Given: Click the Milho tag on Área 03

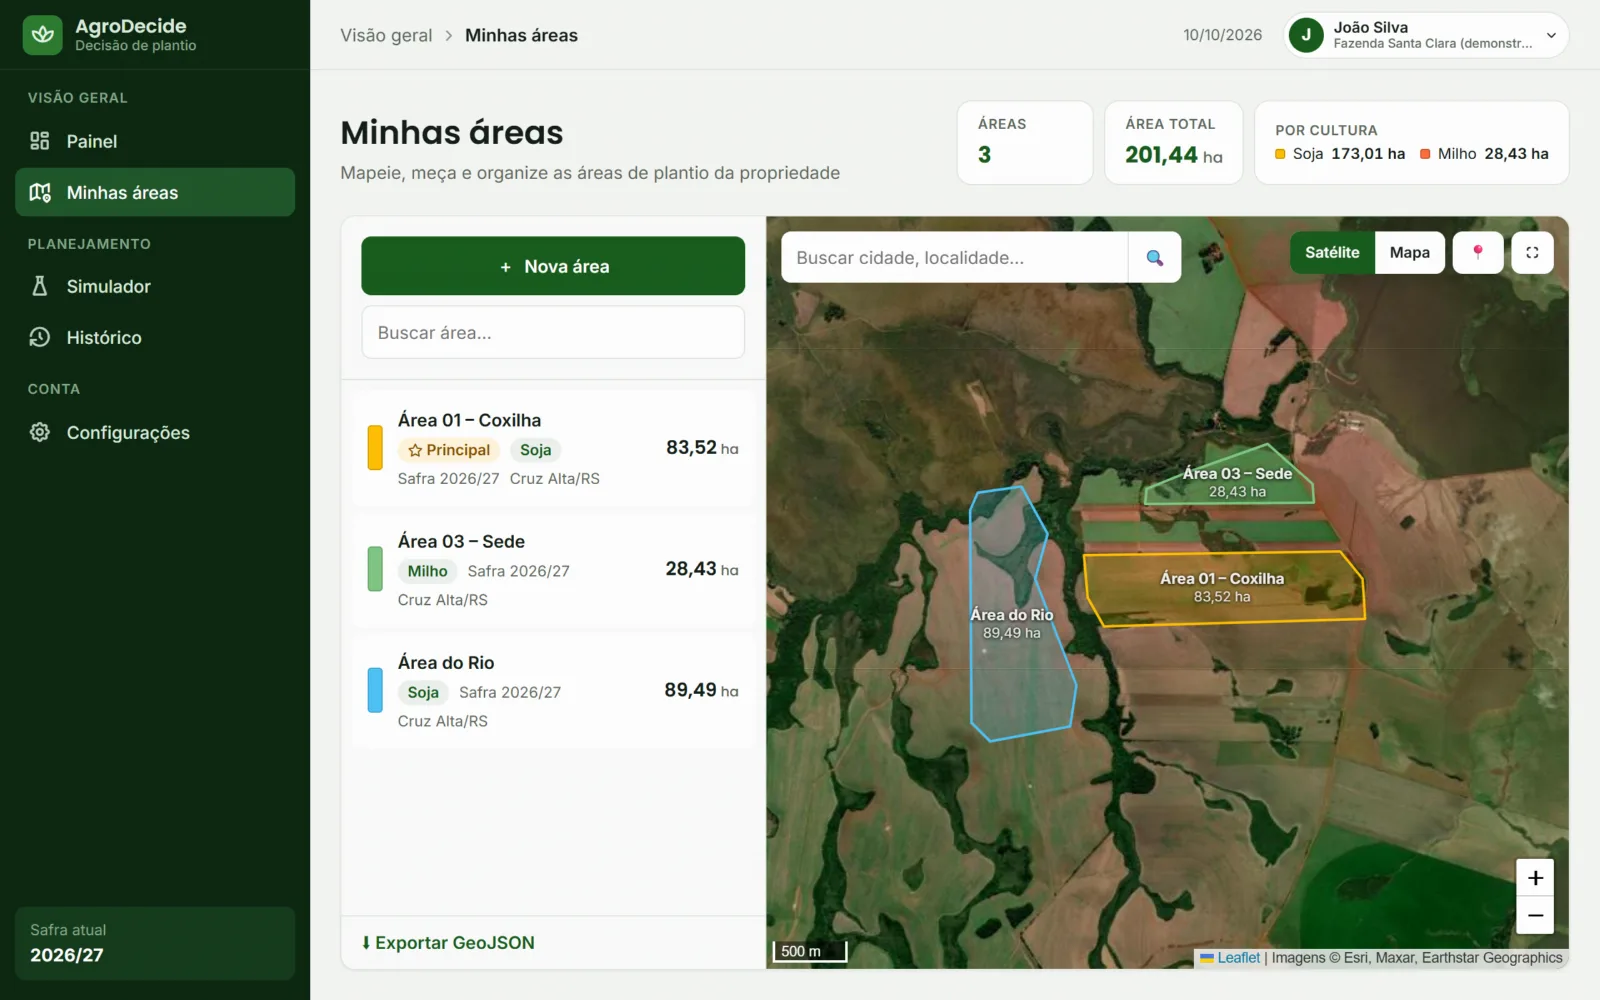Looking at the screenshot, I should tap(427, 571).
